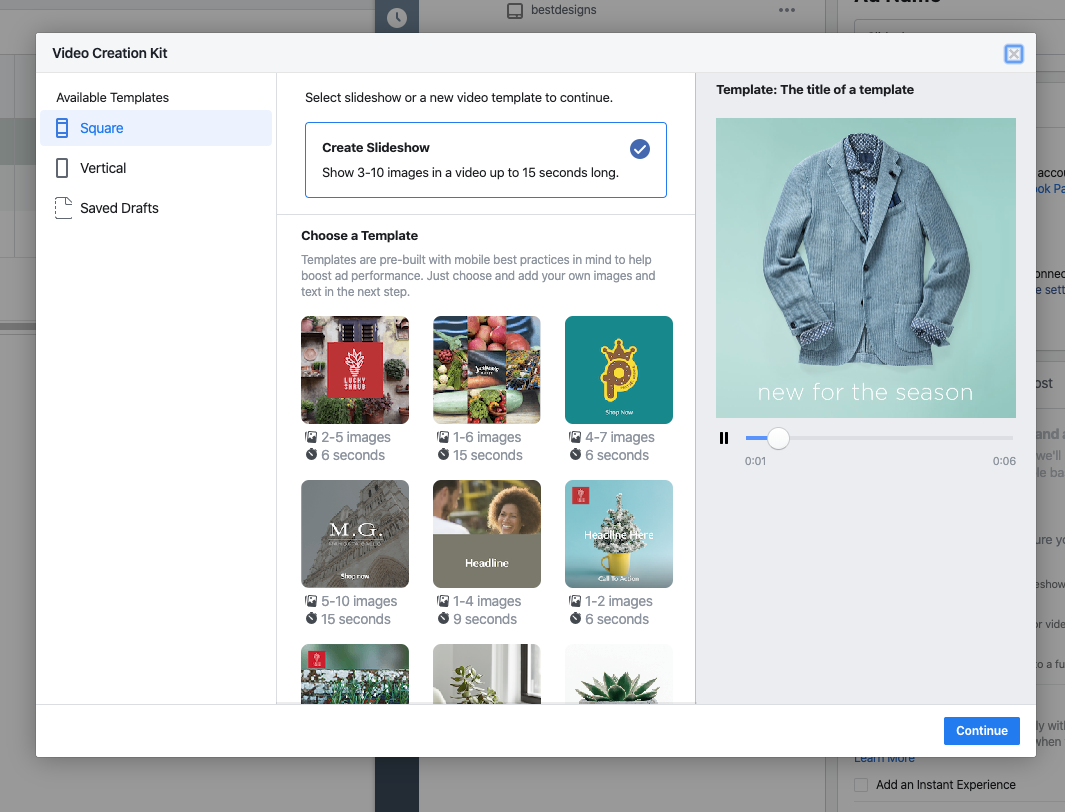
Task: Click the Continue button
Action: (981, 731)
